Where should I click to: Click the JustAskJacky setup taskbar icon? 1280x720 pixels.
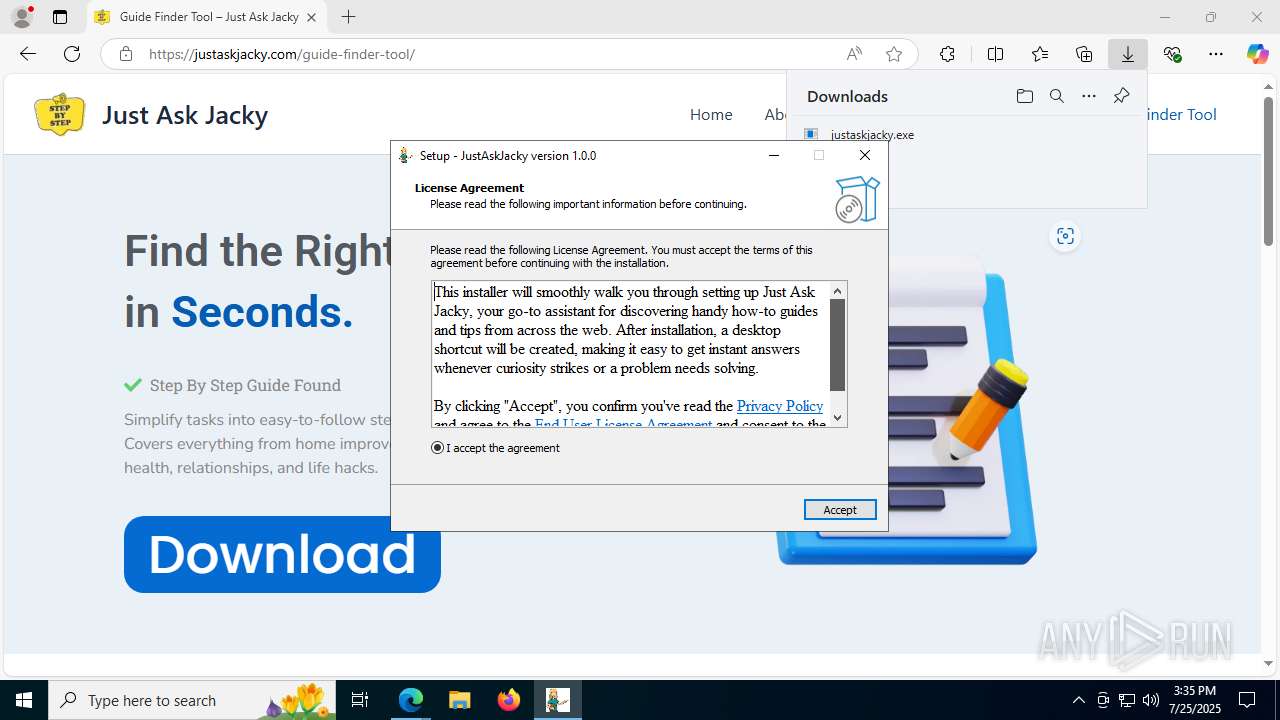[x=558, y=700]
